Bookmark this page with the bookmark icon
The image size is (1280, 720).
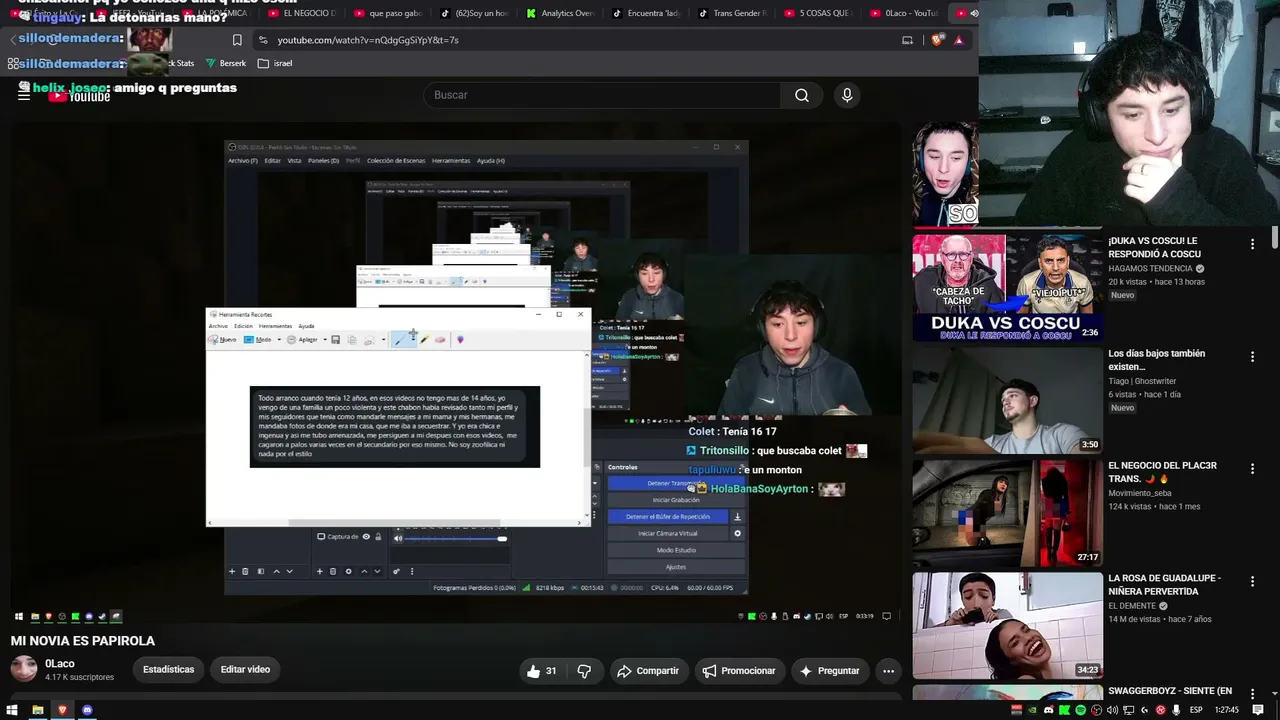pyautogui.click(x=237, y=40)
